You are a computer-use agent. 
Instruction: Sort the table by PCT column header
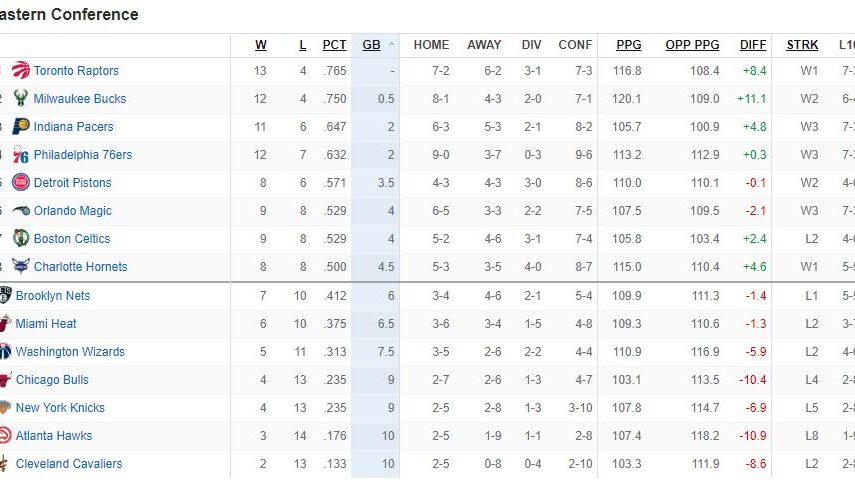pyautogui.click(x=334, y=45)
